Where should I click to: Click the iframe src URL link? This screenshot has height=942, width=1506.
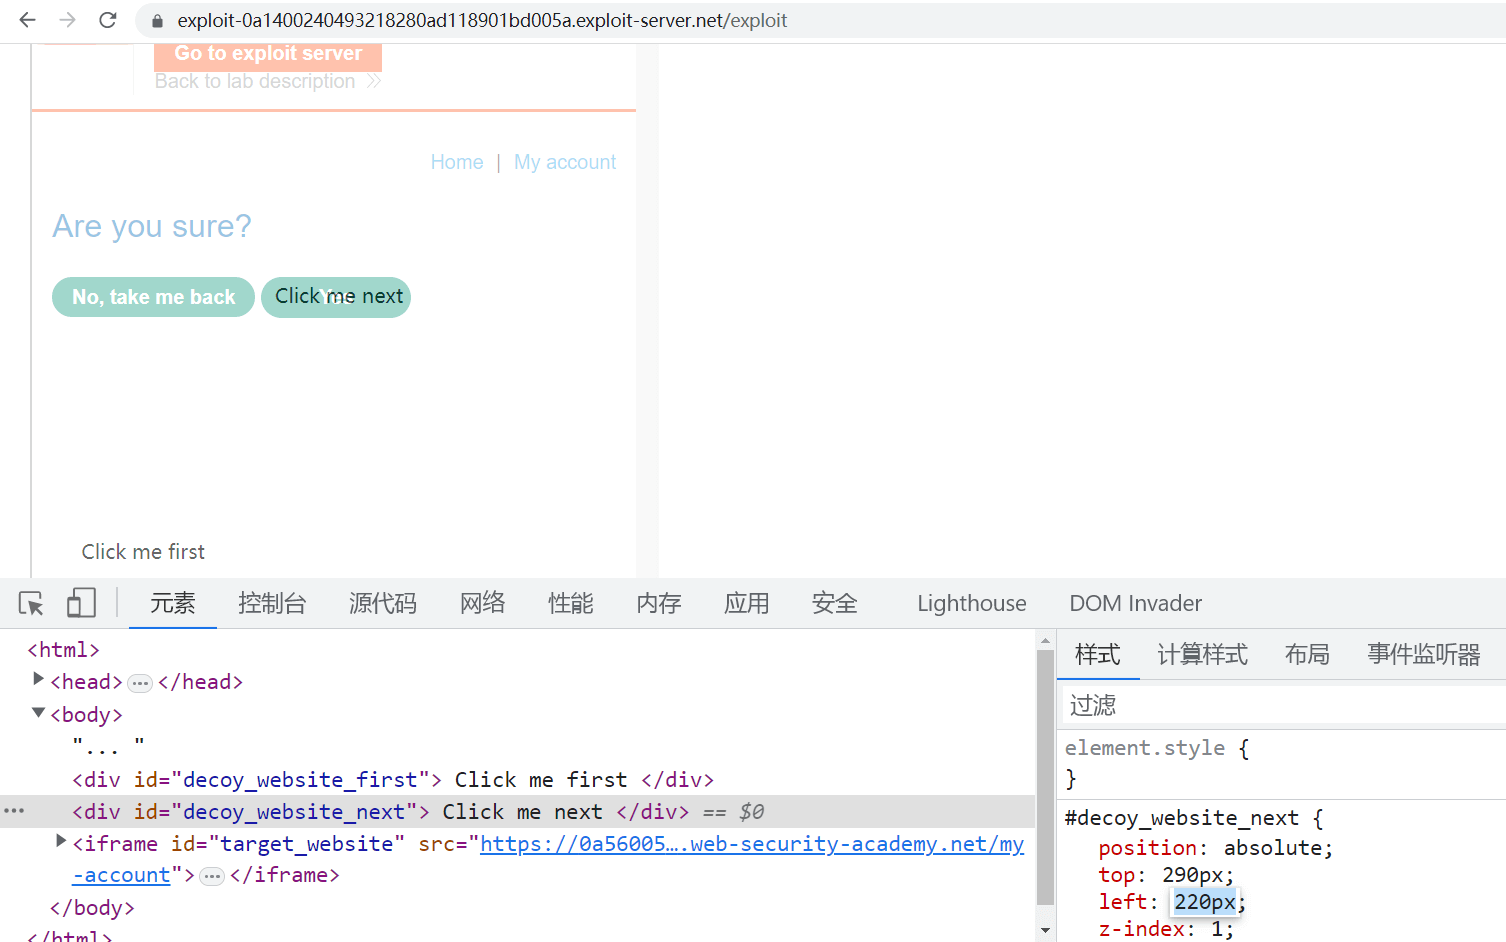[x=751, y=844]
